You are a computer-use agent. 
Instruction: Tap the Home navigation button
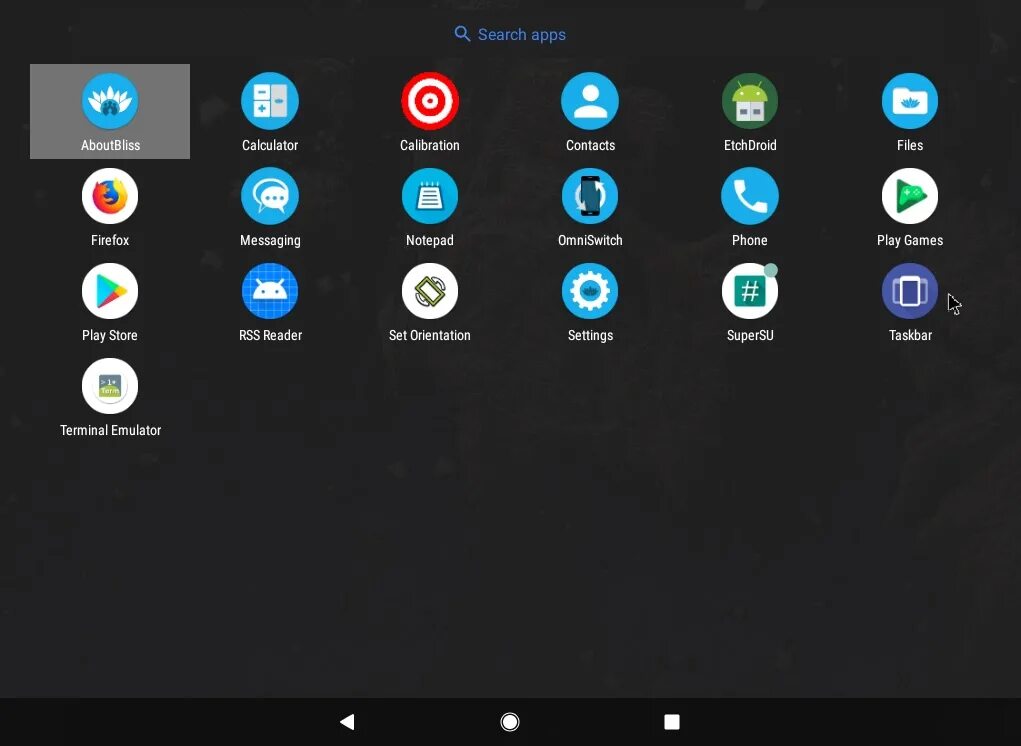click(x=510, y=721)
